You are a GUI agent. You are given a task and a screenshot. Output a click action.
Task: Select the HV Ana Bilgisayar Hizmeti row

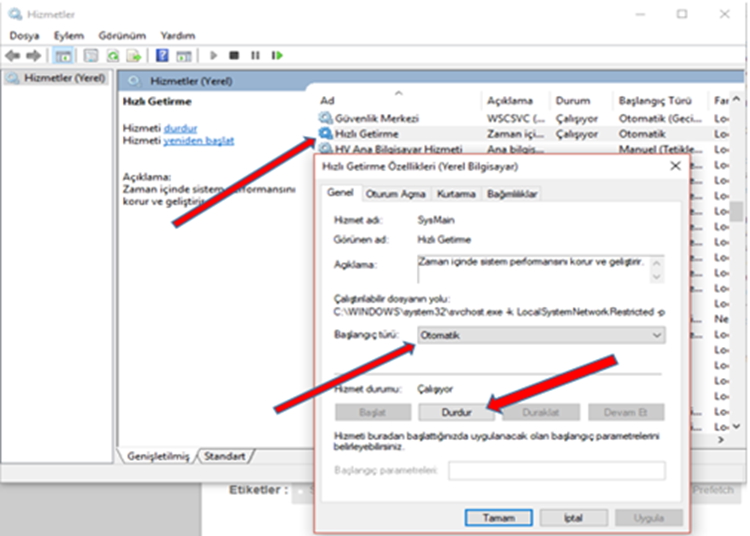[523, 149]
